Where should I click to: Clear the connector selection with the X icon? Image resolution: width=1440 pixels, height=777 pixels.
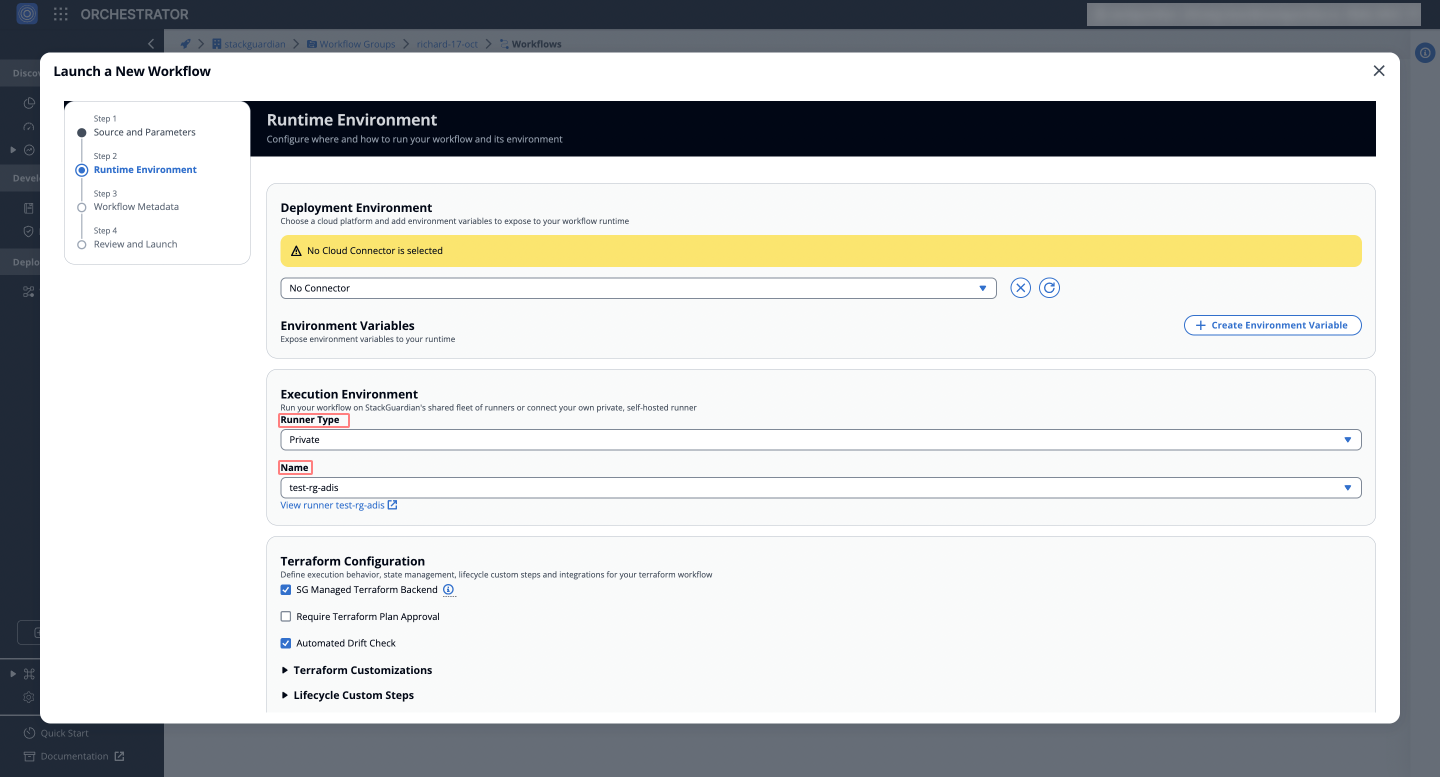[x=1020, y=287]
